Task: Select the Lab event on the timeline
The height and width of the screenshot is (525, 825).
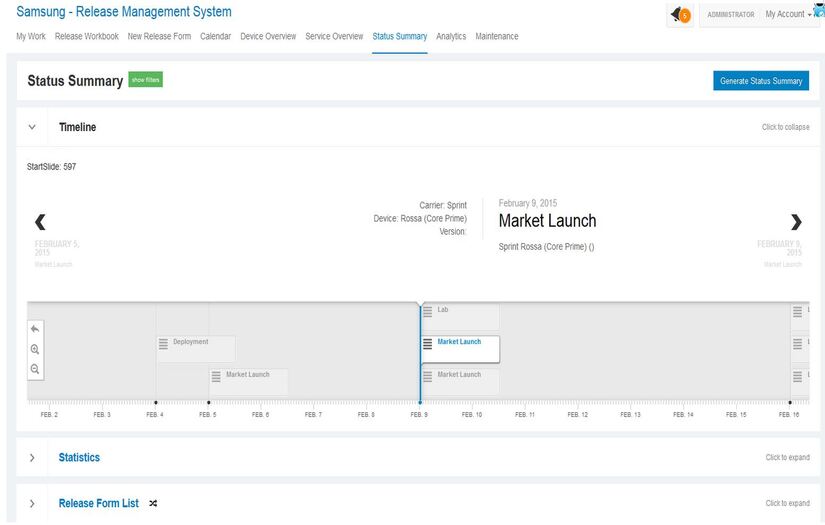Action: (460, 316)
